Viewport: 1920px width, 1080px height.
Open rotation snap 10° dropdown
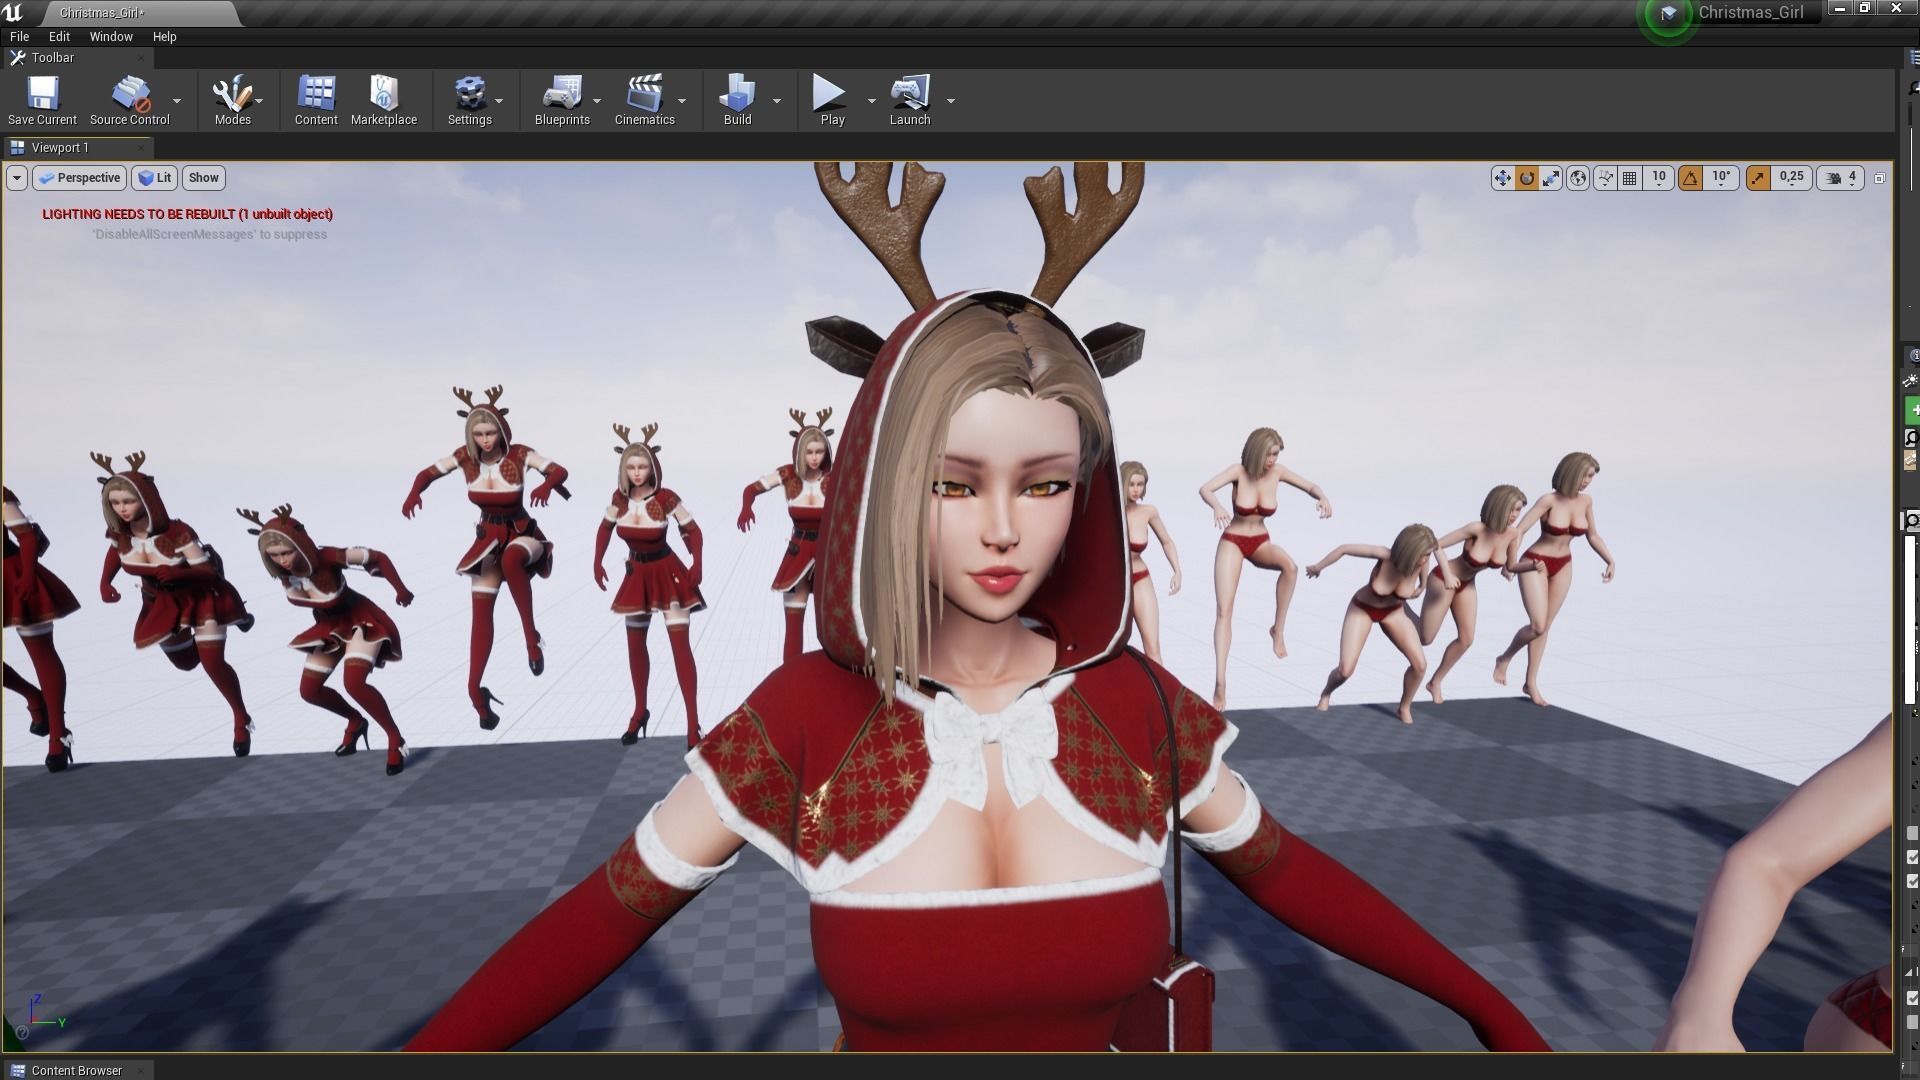(x=1721, y=177)
